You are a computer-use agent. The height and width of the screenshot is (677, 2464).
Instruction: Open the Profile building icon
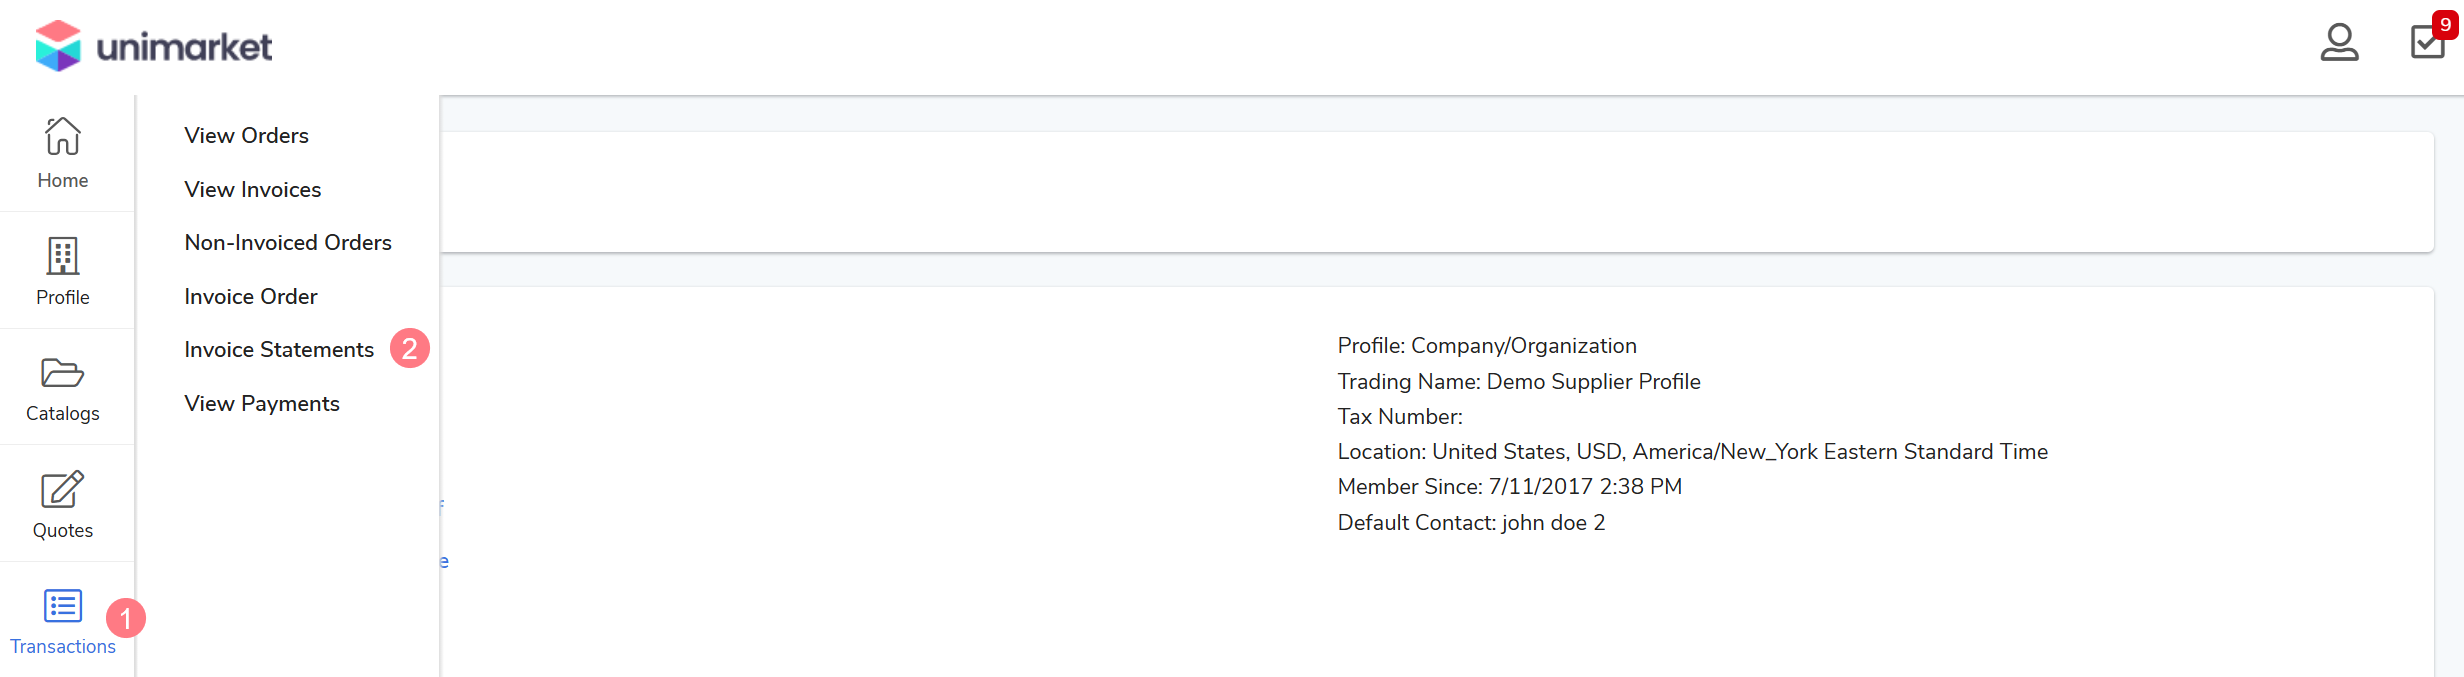[63, 257]
